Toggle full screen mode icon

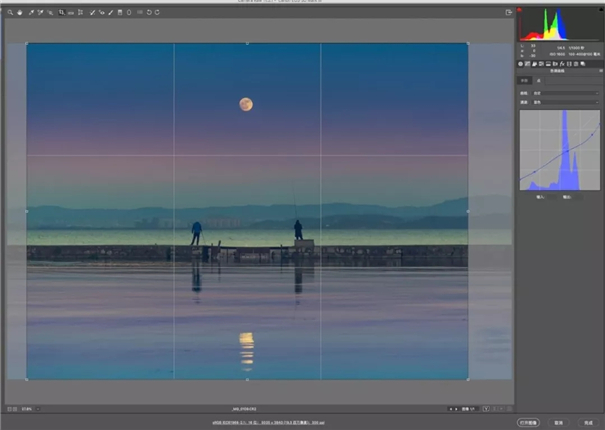click(508, 12)
